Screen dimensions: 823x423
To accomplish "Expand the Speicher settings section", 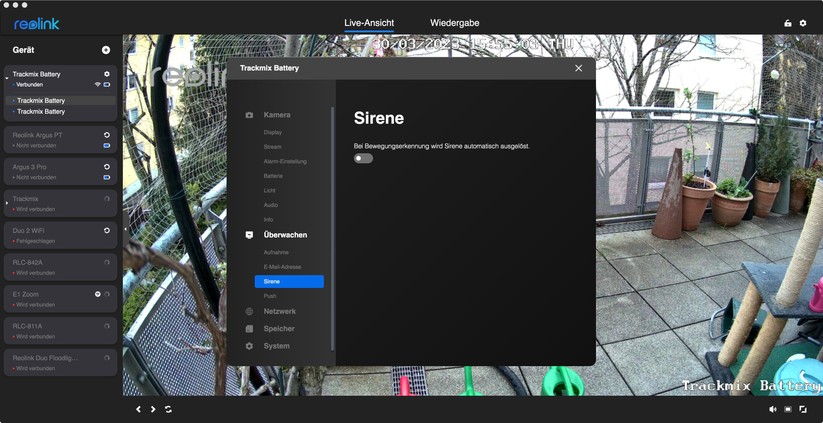I will 278,328.
